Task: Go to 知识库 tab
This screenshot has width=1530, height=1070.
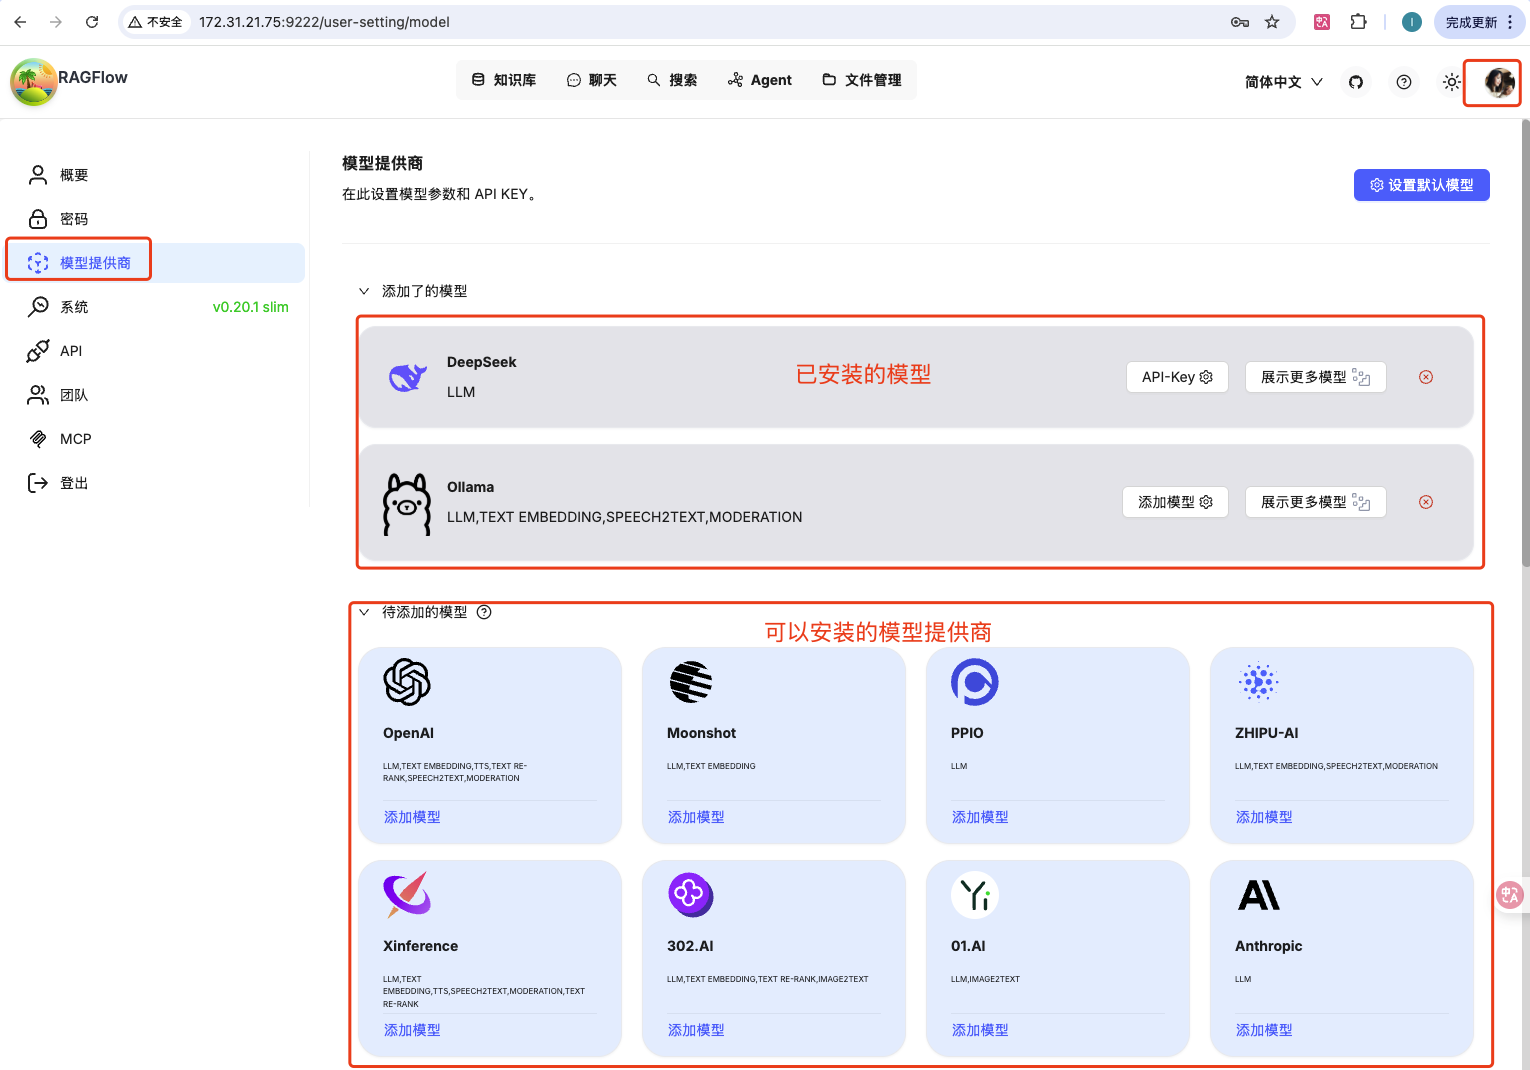Action: [x=504, y=80]
